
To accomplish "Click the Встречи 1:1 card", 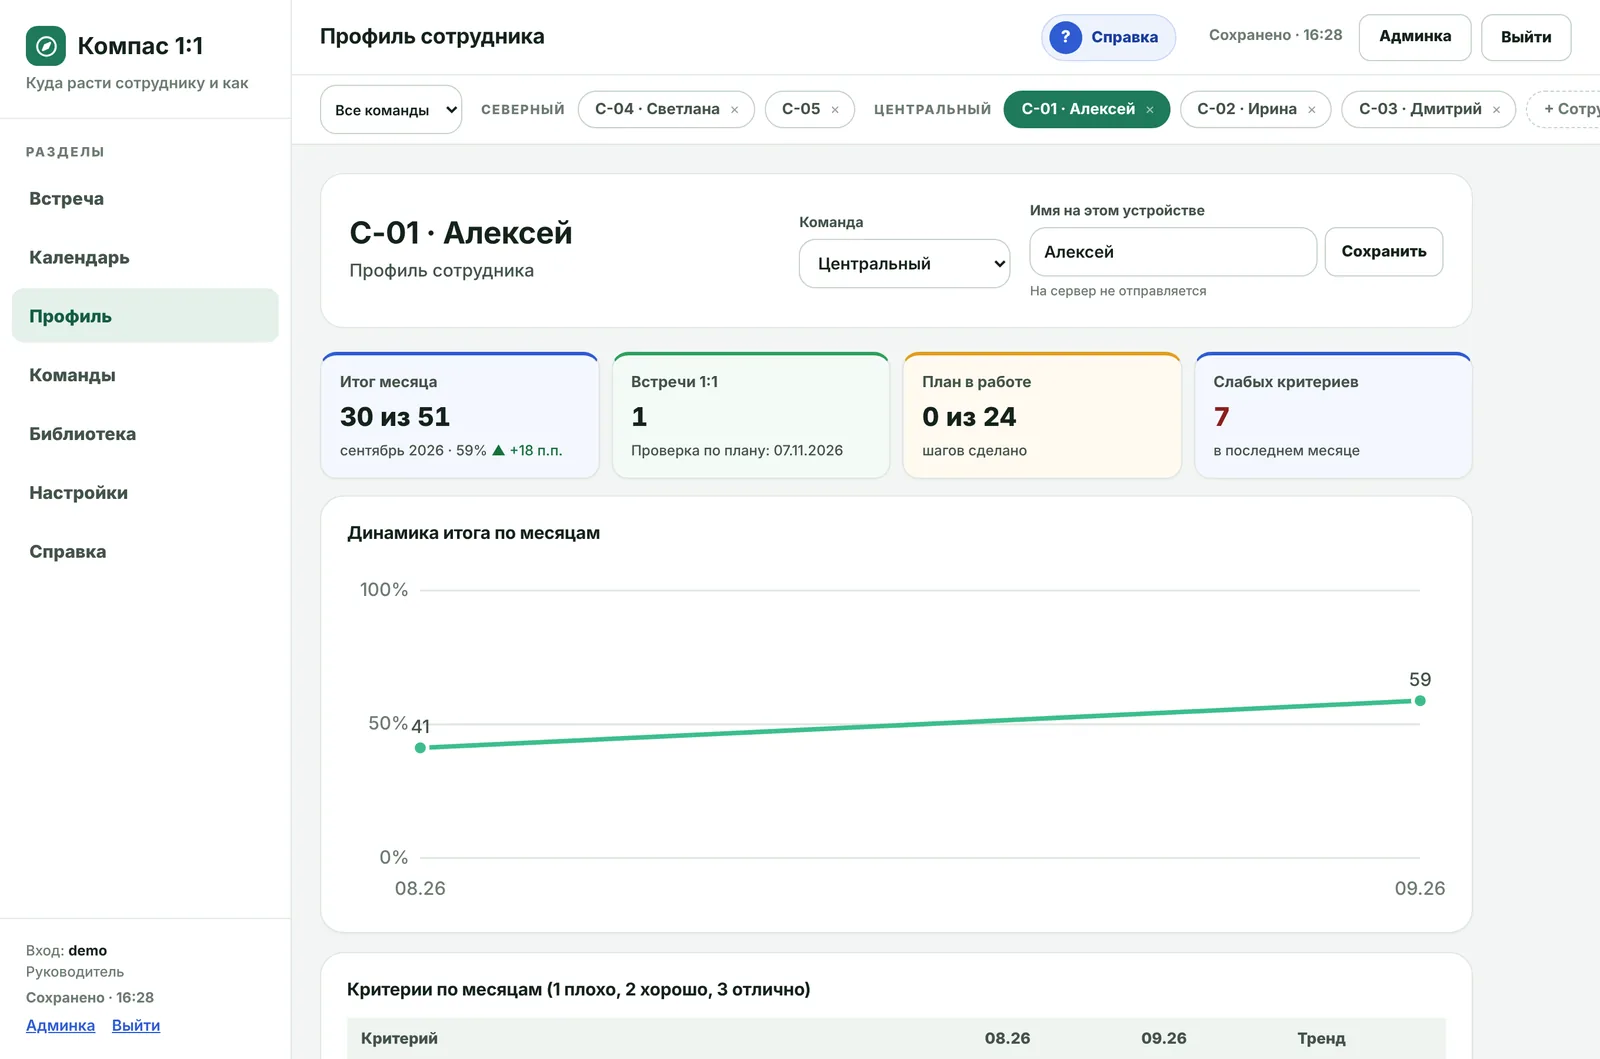I will 751,415.
